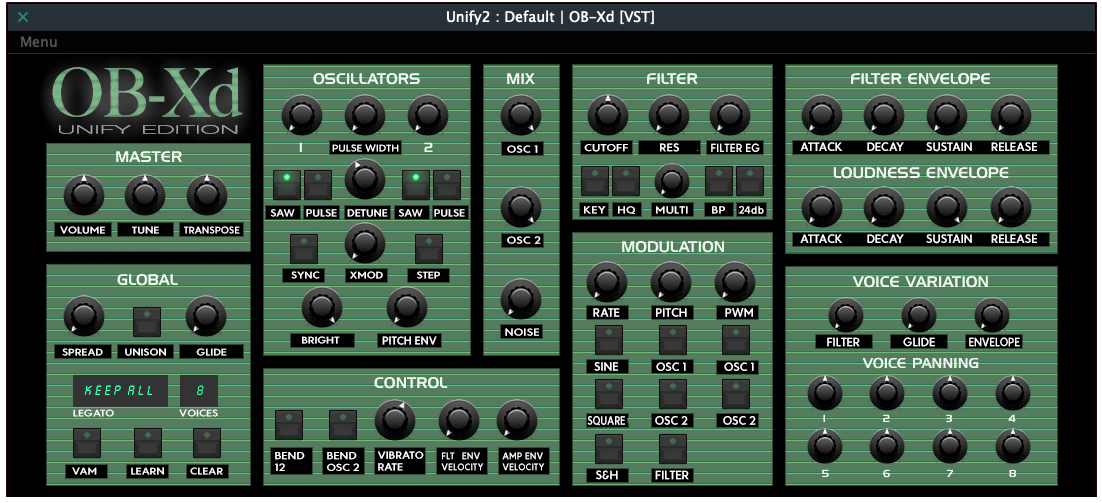1102x503 pixels.
Task: Click the FLT ENV VELOCITY knob
Action: (x=460, y=421)
